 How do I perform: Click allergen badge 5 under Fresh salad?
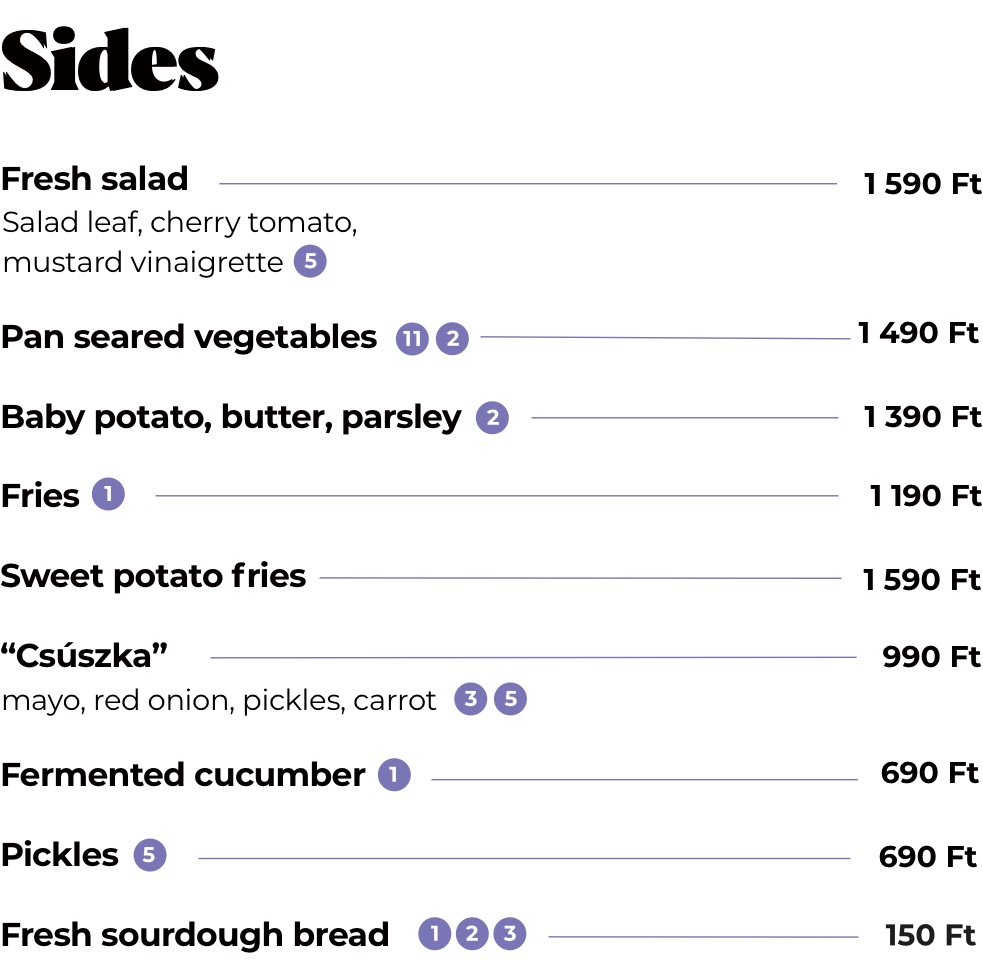click(310, 261)
